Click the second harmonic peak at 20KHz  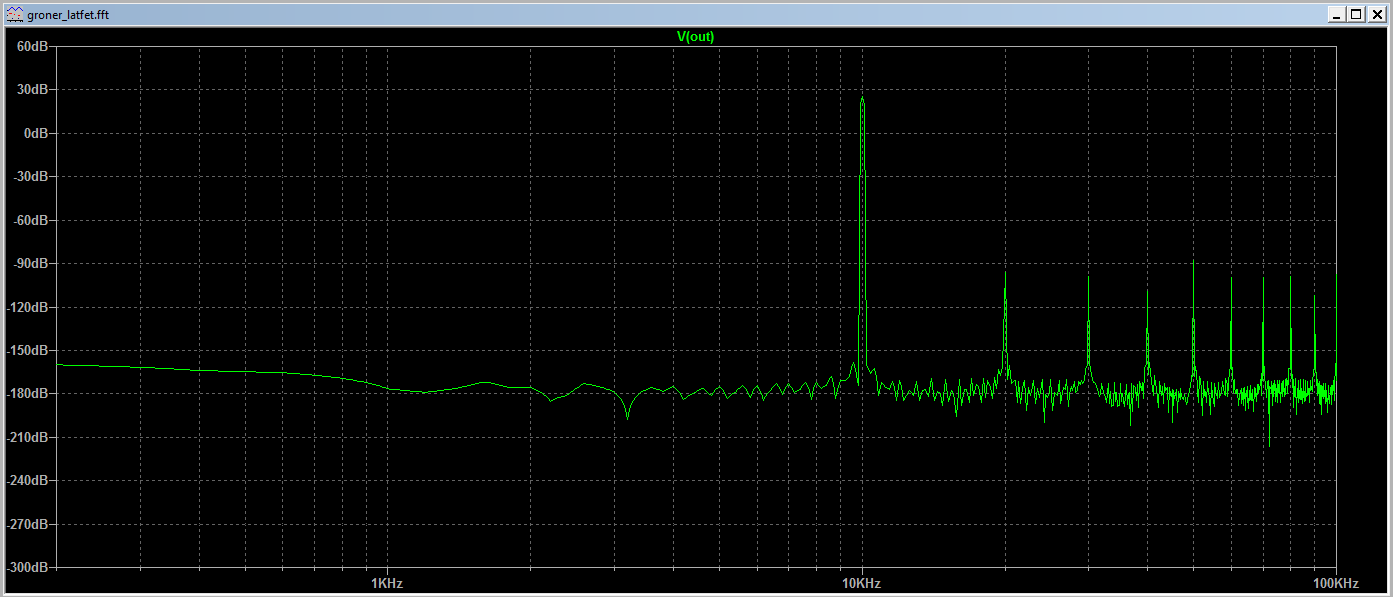1005,275
